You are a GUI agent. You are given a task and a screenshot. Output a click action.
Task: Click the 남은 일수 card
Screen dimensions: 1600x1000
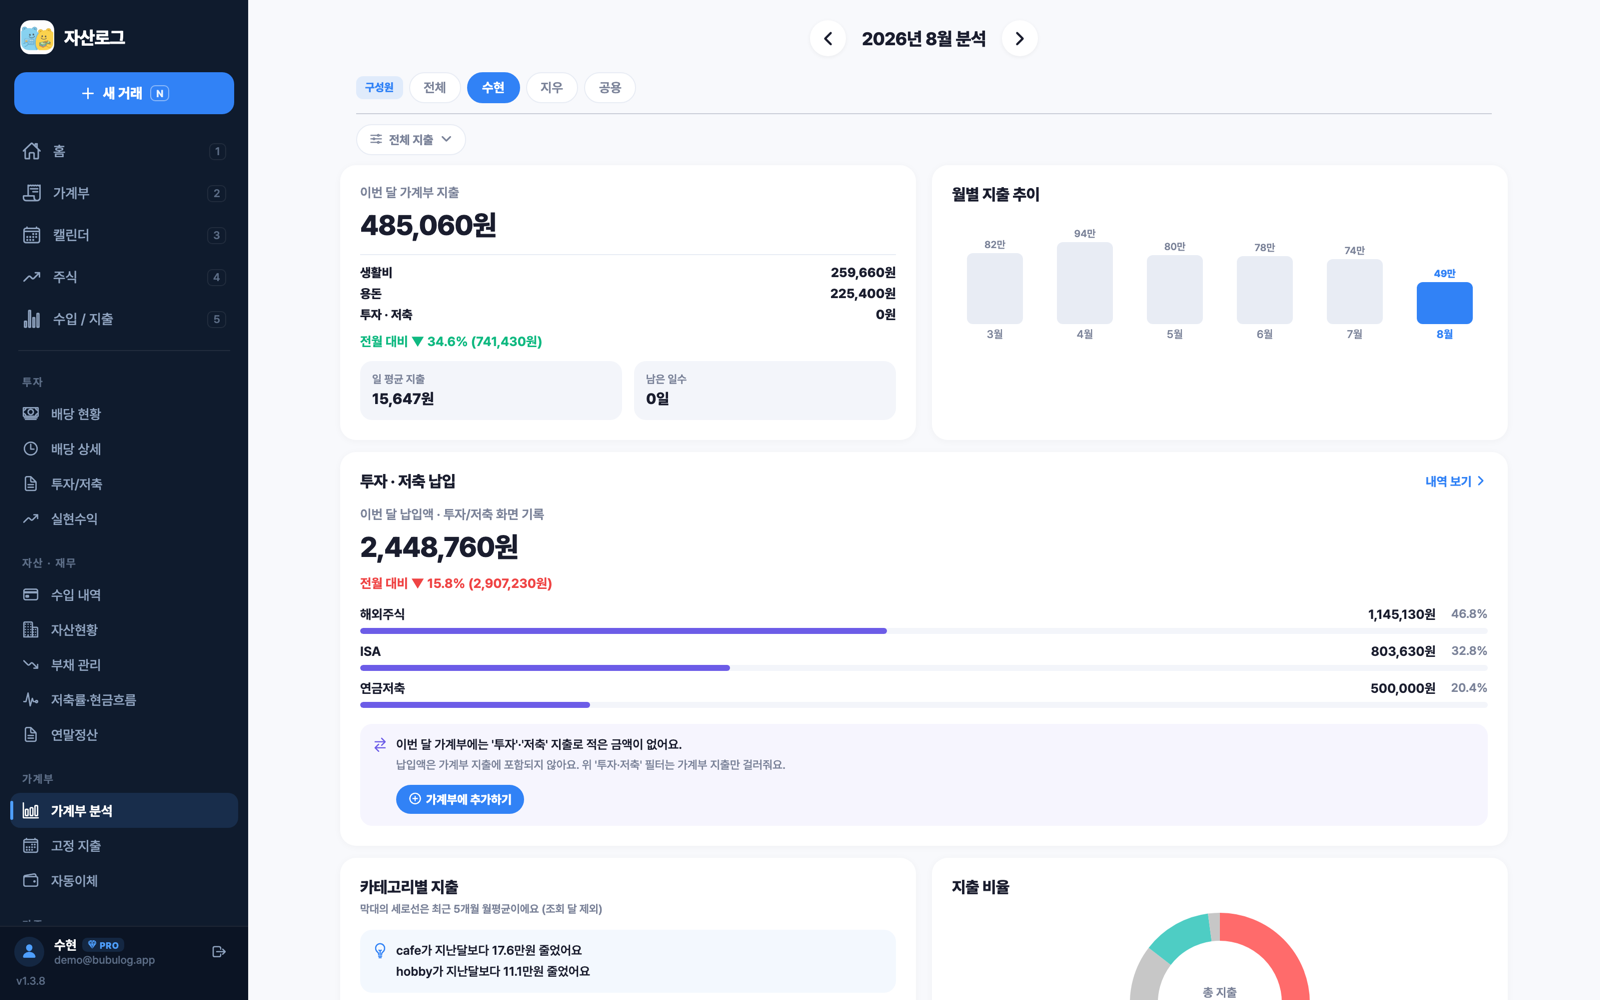pos(765,390)
